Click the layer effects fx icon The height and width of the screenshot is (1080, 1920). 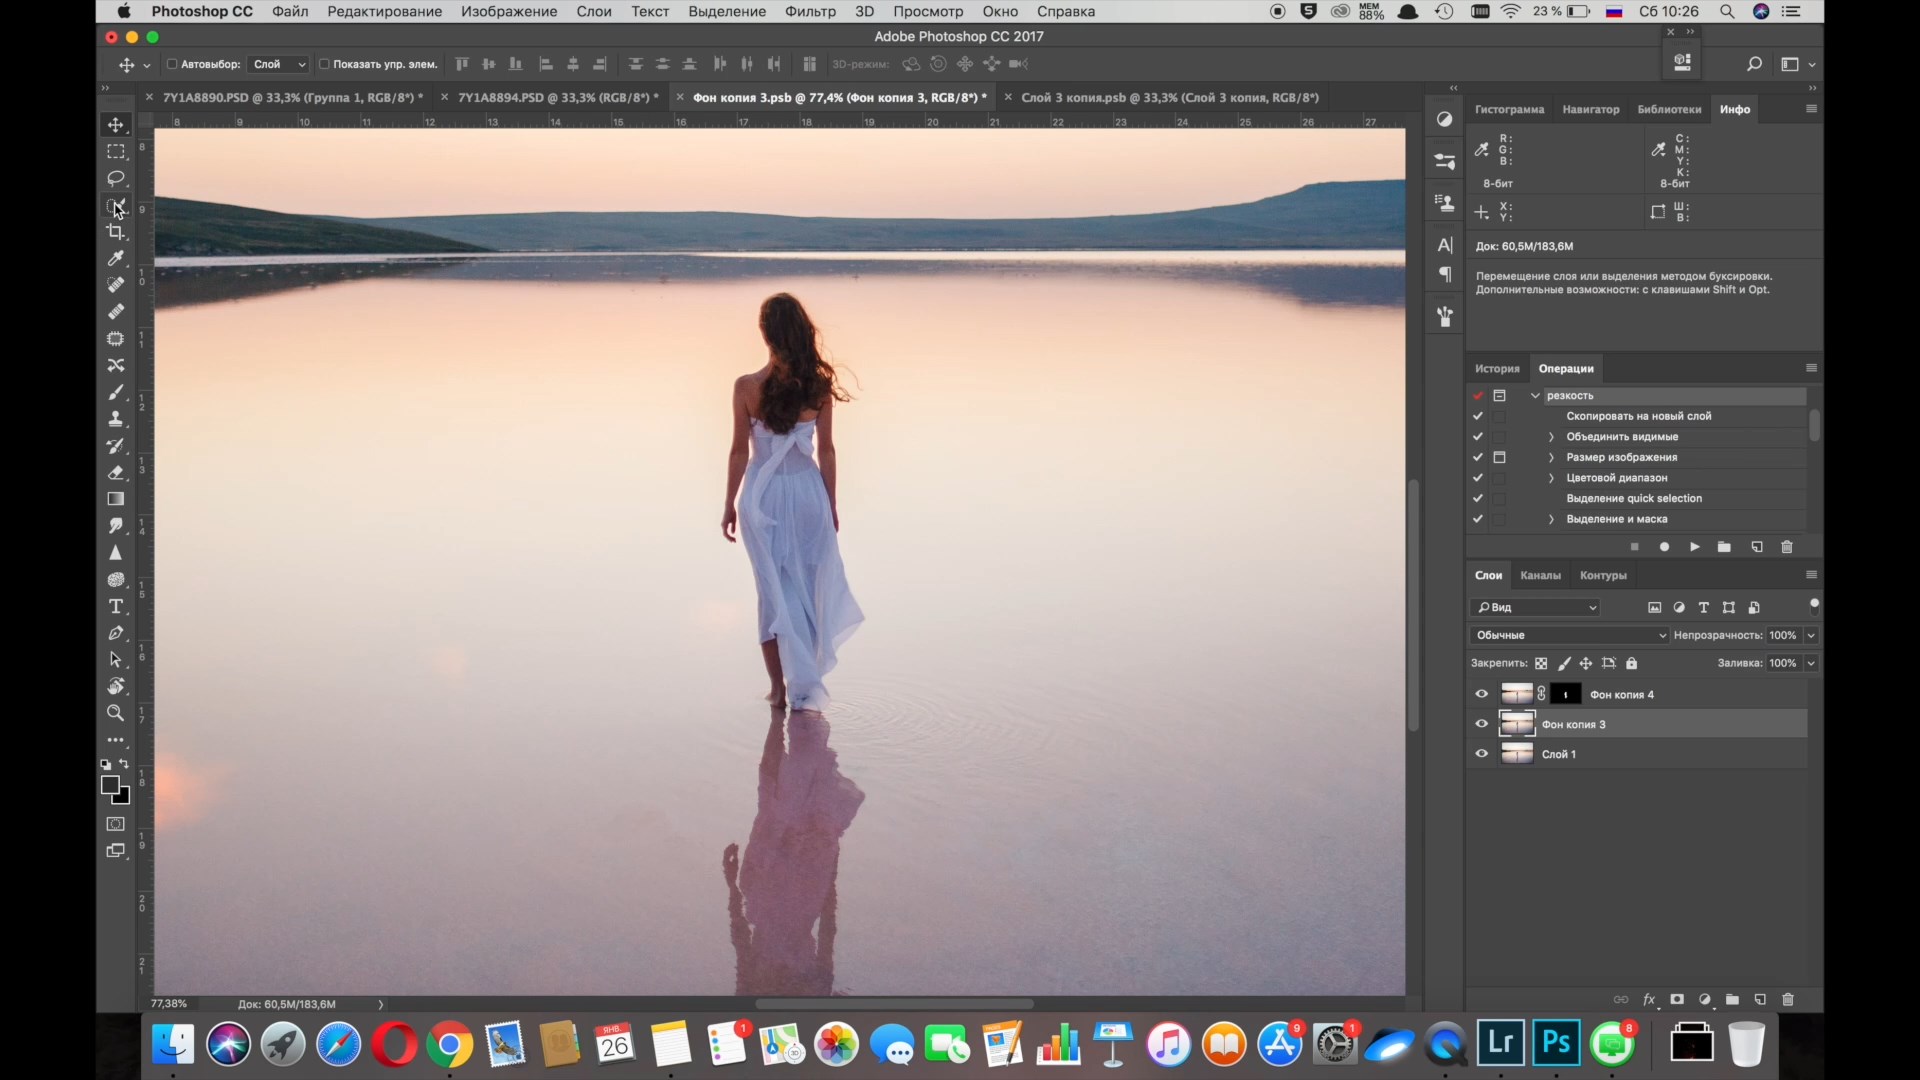pos(1649,999)
